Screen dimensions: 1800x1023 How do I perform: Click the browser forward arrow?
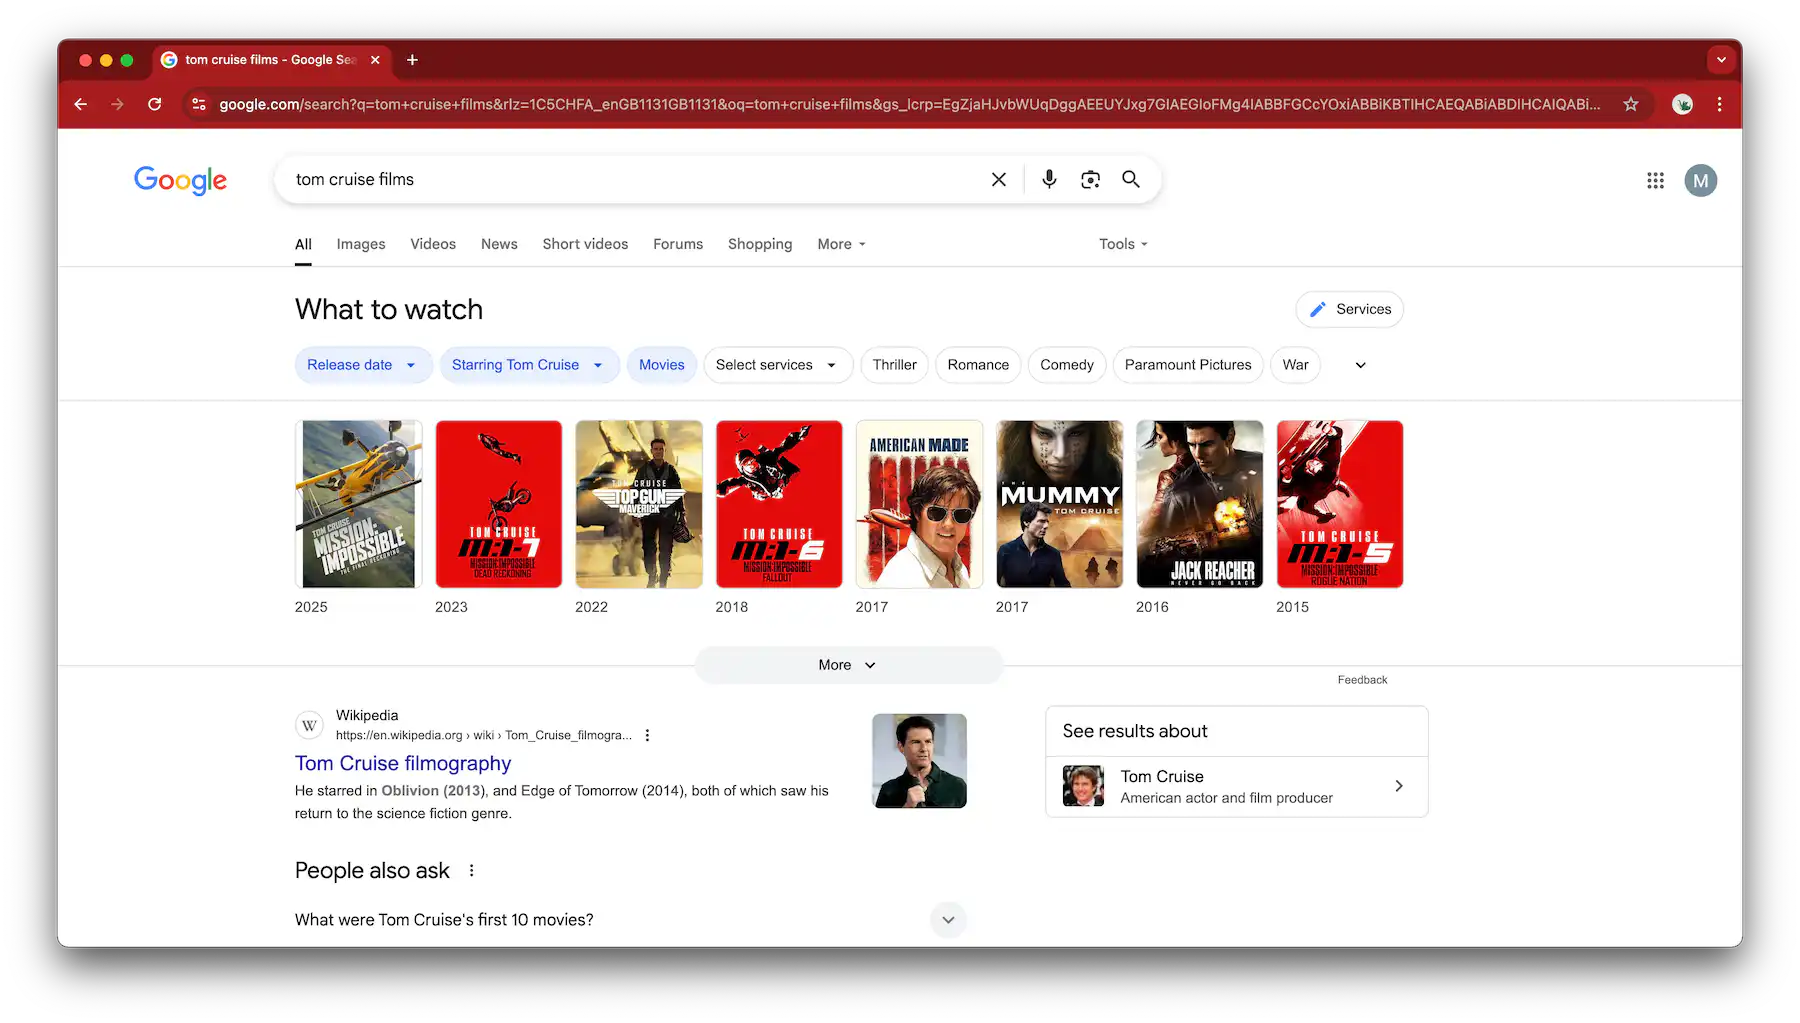point(118,104)
